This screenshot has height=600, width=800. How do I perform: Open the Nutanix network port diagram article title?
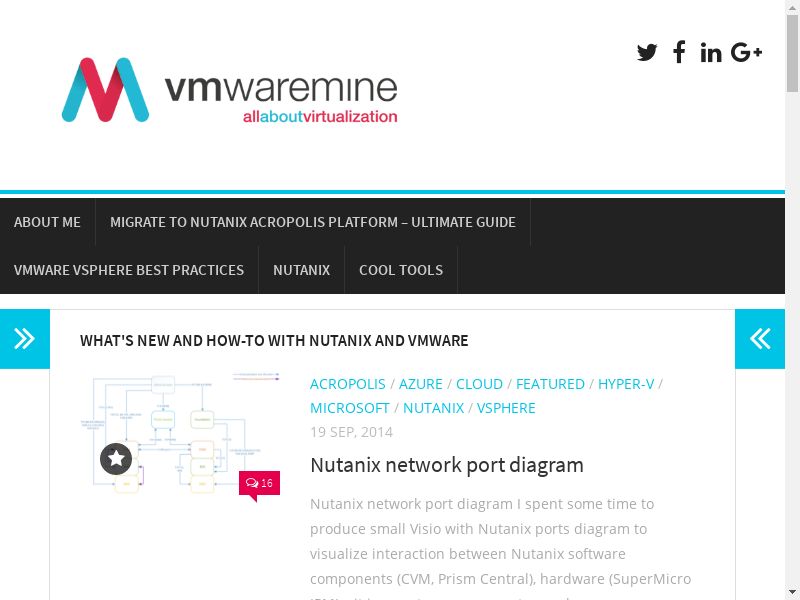point(447,465)
